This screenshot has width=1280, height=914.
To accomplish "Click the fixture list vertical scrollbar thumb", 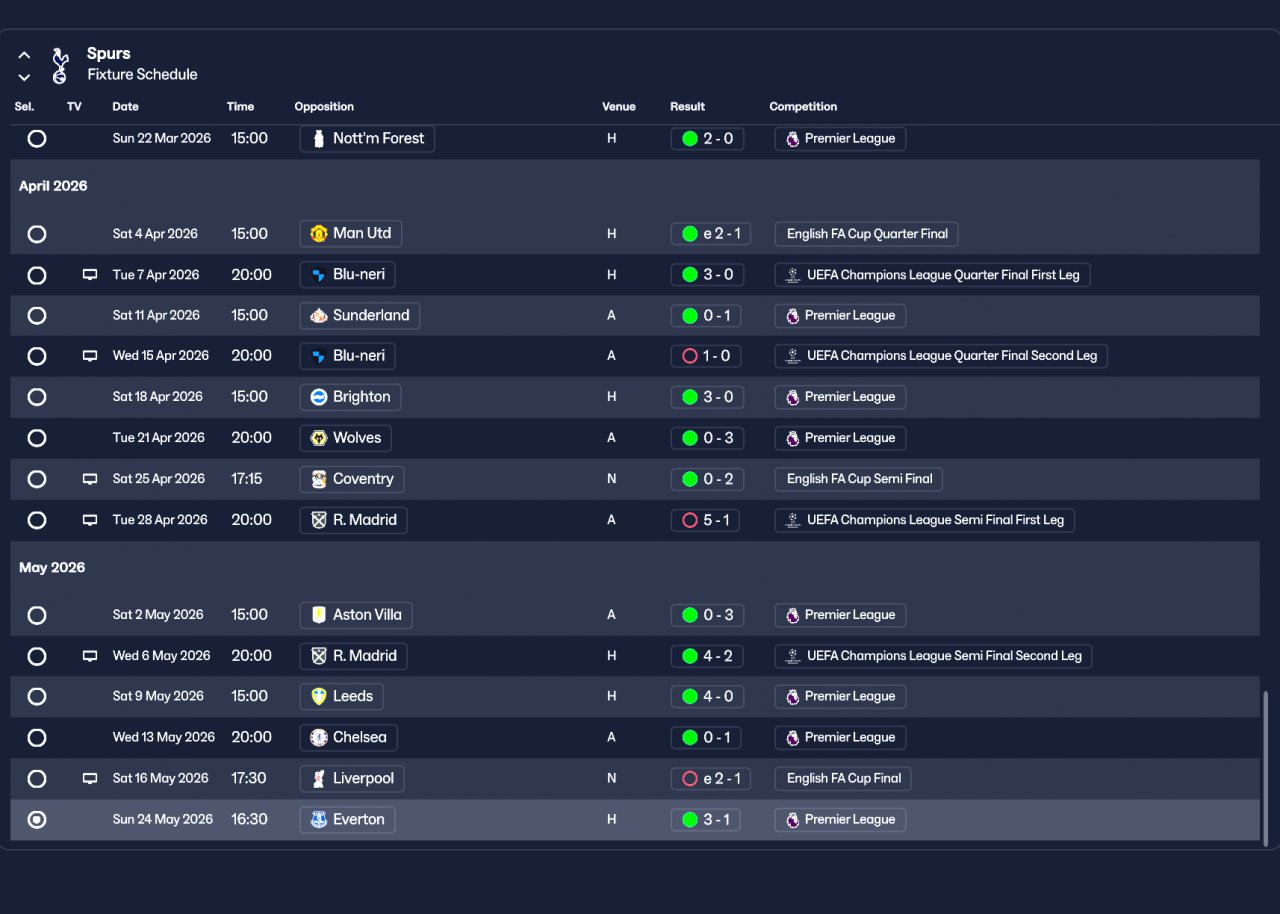I will click(x=1267, y=769).
